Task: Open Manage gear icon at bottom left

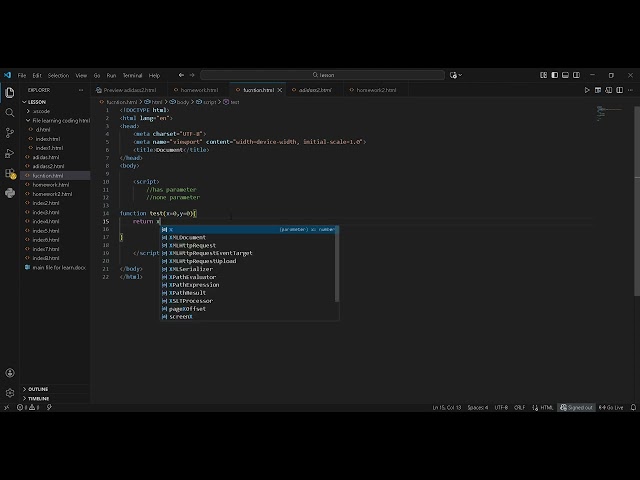Action: [10, 393]
